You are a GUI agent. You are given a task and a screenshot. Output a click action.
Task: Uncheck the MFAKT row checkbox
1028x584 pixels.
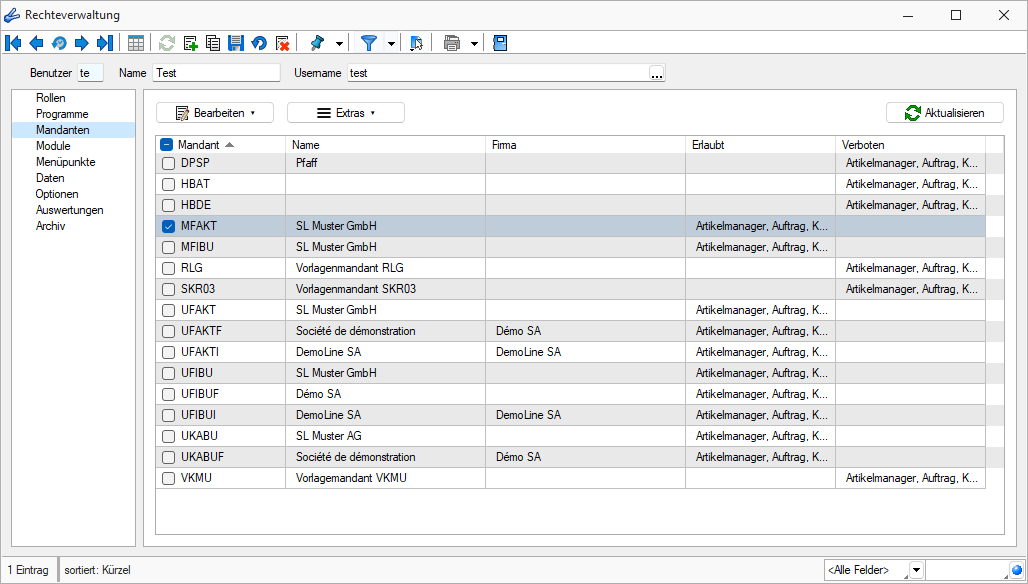pos(168,226)
